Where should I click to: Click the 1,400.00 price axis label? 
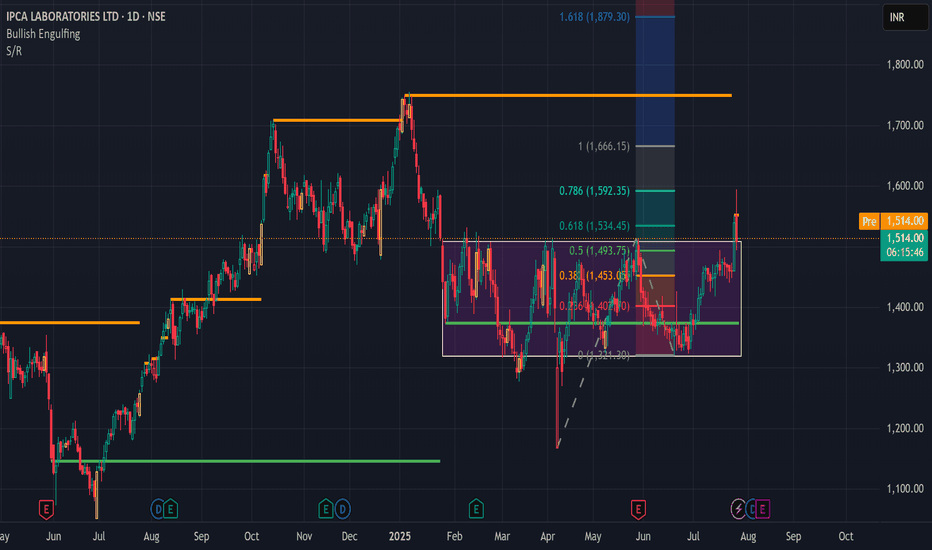click(x=905, y=307)
